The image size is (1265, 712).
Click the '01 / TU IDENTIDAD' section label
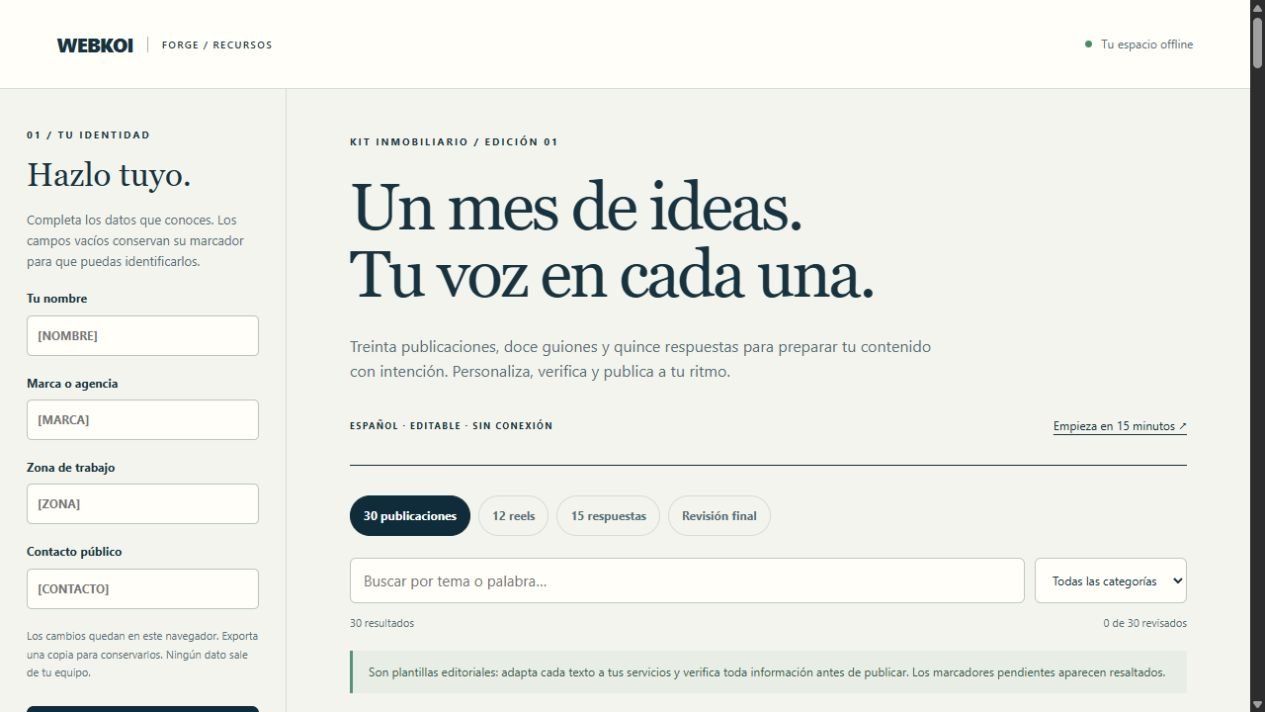coord(89,135)
